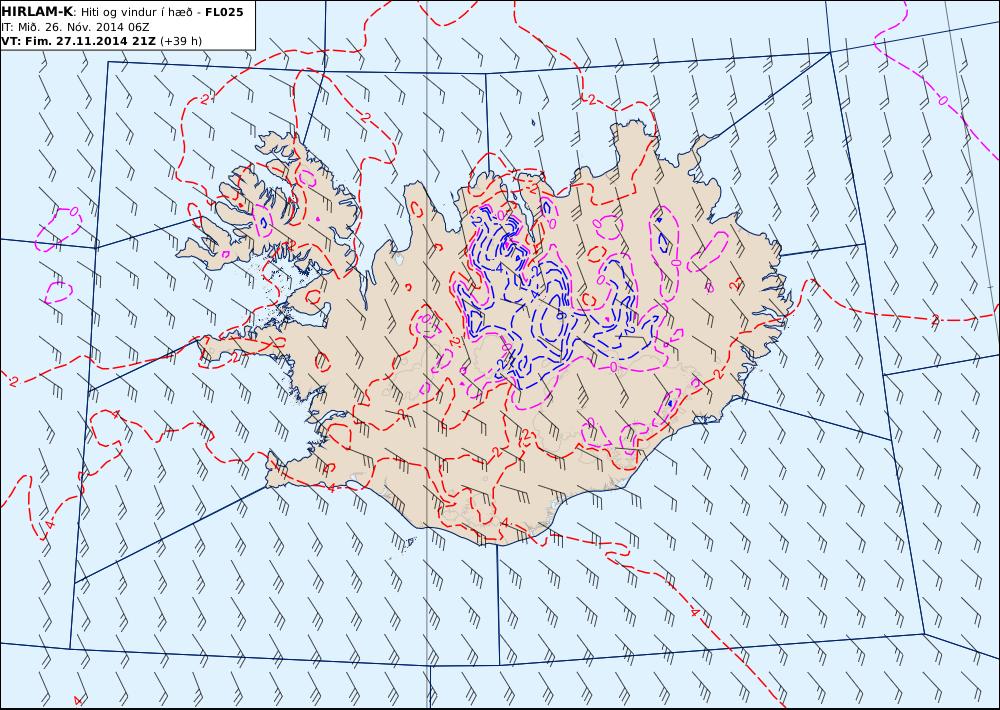This screenshot has width=1000, height=710.
Task: Click the text "Hiti og vindur í hæð"
Action: [x=136, y=12]
